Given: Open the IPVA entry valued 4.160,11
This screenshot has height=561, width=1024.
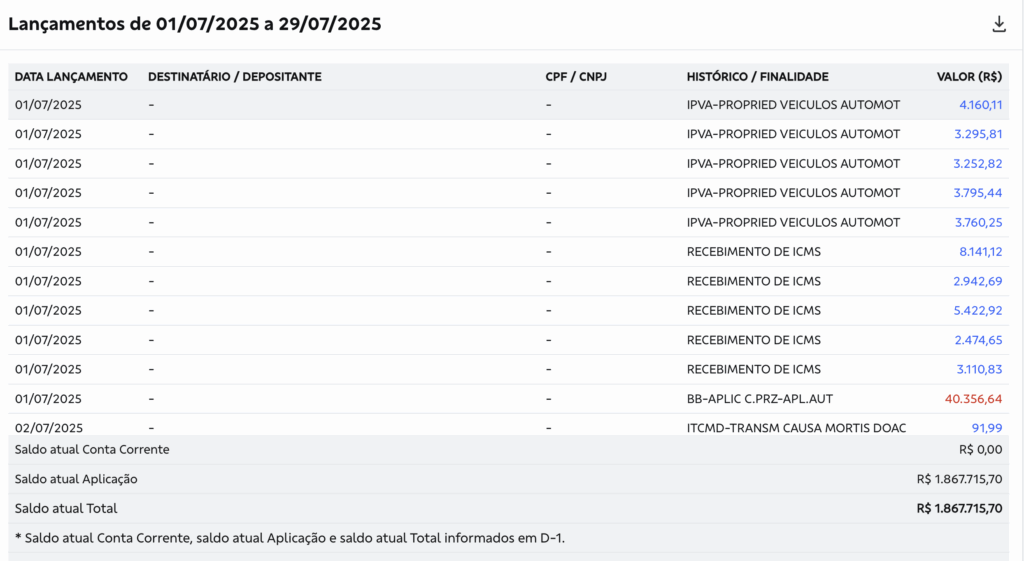Looking at the screenshot, I should pos(980,105).
